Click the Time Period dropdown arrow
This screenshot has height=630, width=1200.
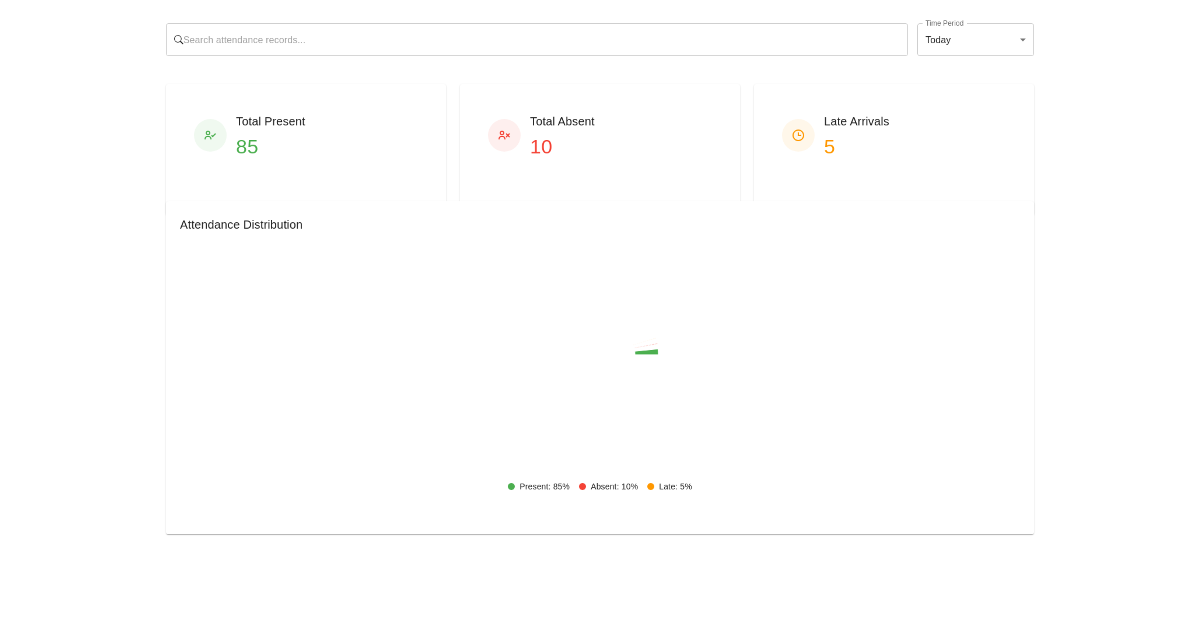1022,40
